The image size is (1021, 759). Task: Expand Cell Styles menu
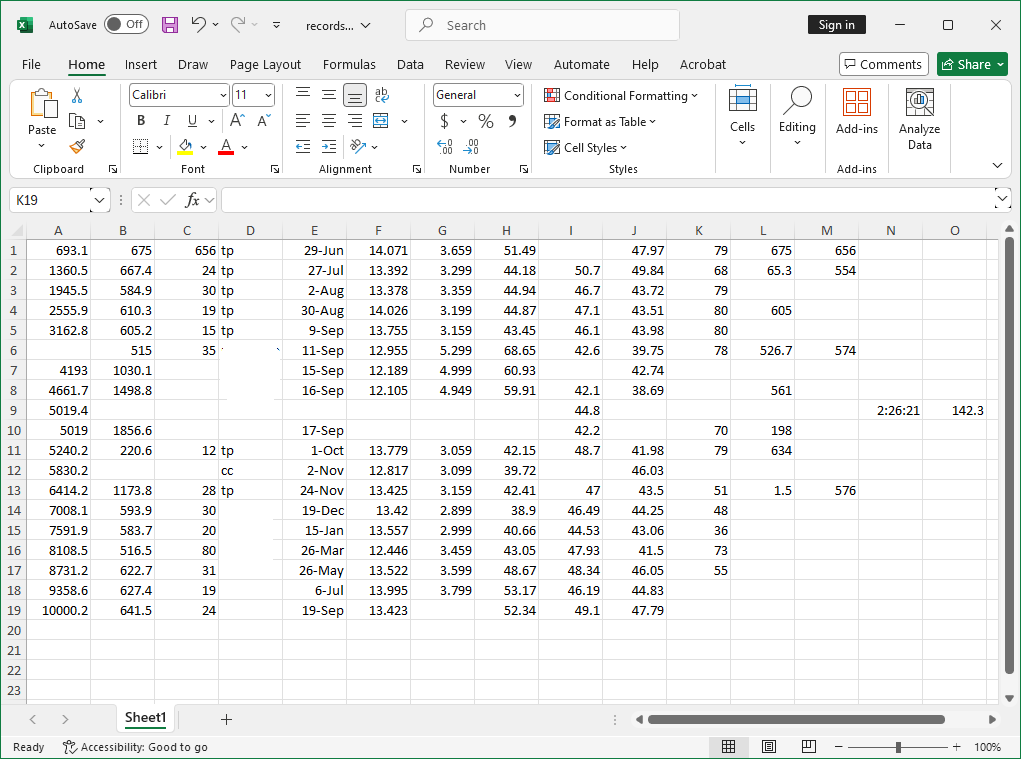point(585,148)
